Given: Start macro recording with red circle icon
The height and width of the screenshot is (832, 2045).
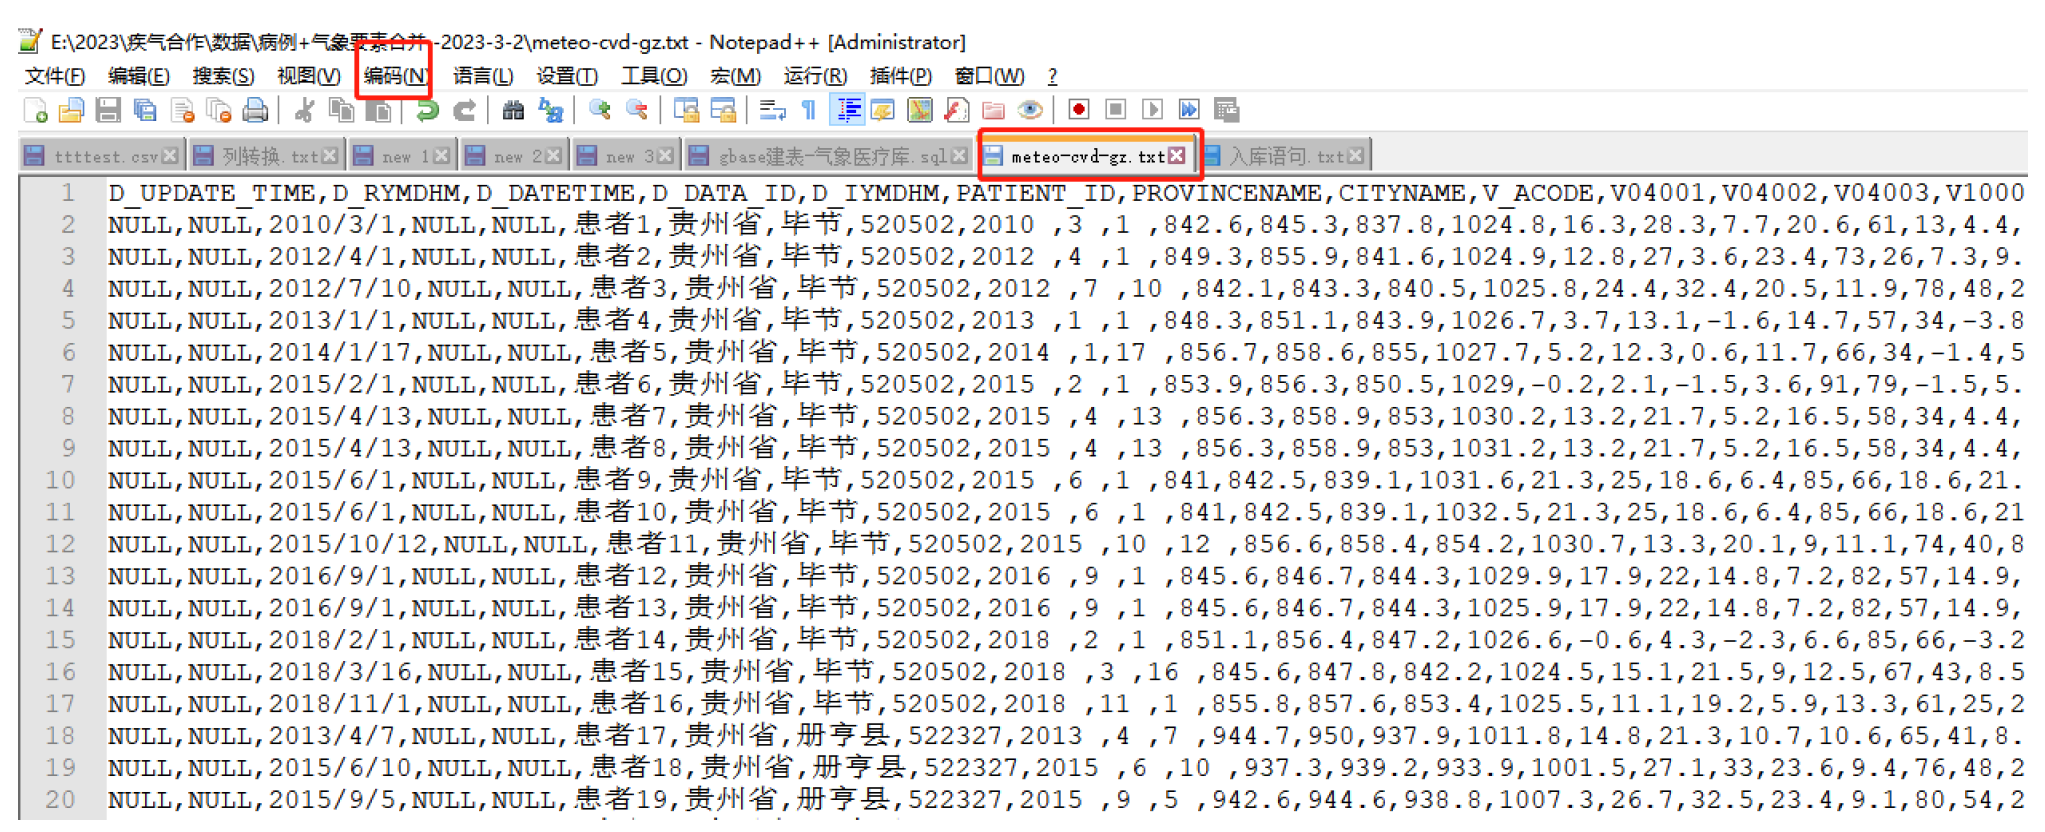Looking at the screenshot, I should click(x=1078, y=110).
